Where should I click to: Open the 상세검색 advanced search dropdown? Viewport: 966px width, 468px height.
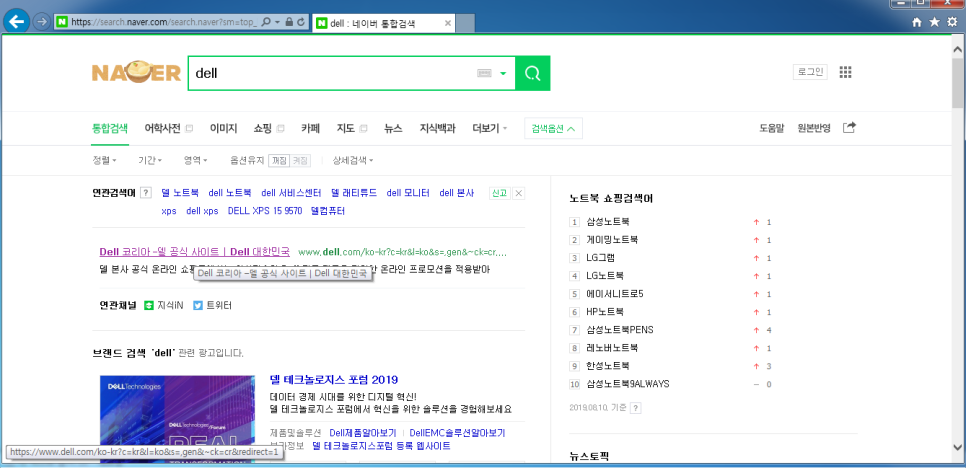point(352,160)
